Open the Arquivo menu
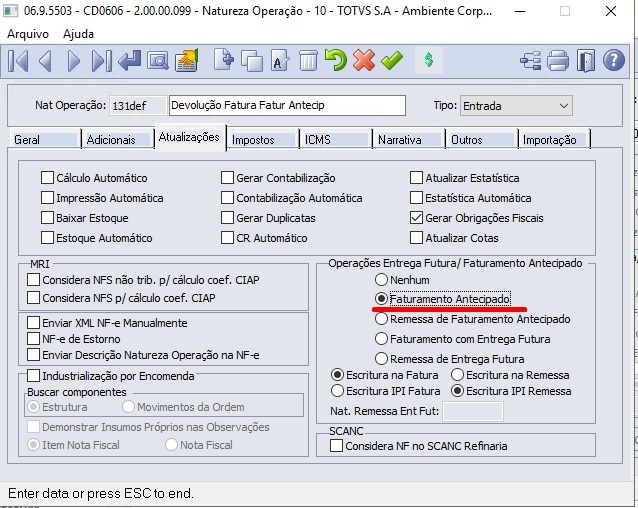Image resolution: width=638 pixels, height=508 pixels. [28, 34]
